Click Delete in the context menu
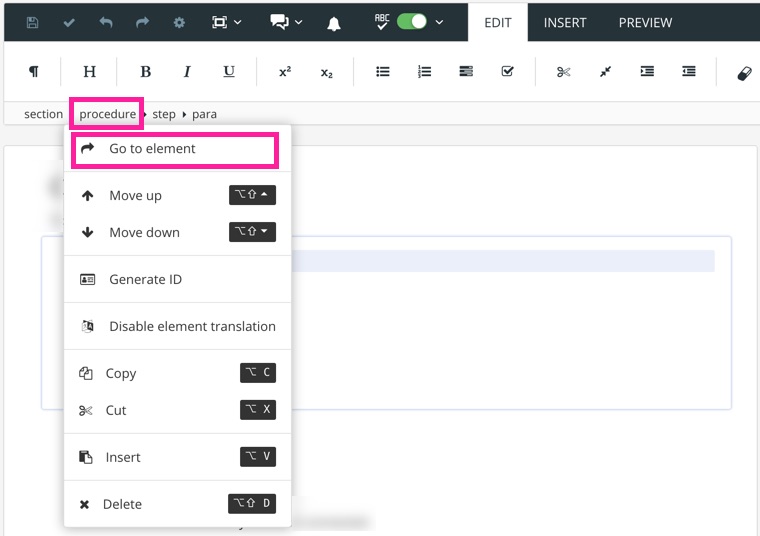760x536 pixels. 122,504
